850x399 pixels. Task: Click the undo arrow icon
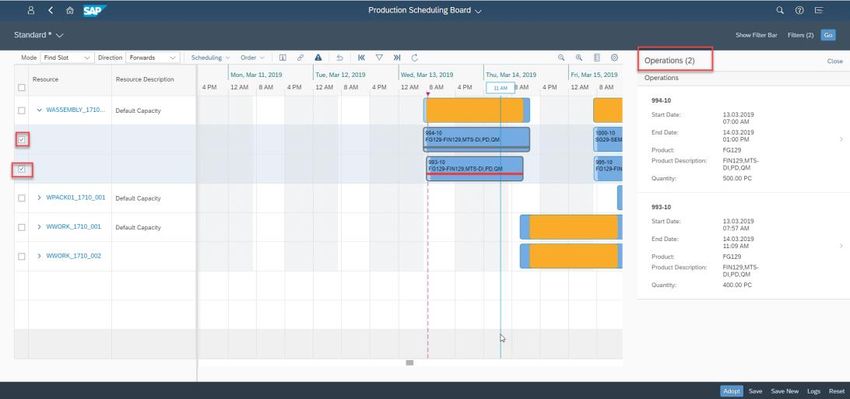tap(340, 57)
